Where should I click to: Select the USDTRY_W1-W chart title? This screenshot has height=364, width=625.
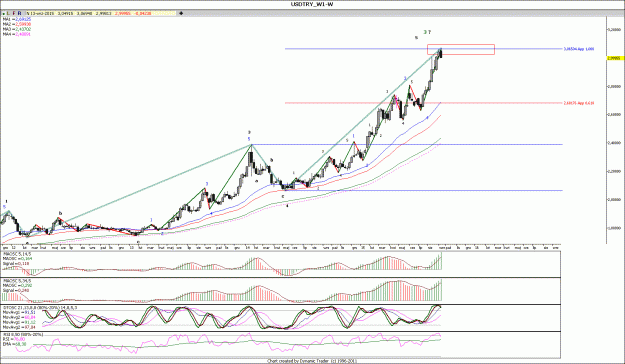(x=312, y=4)
